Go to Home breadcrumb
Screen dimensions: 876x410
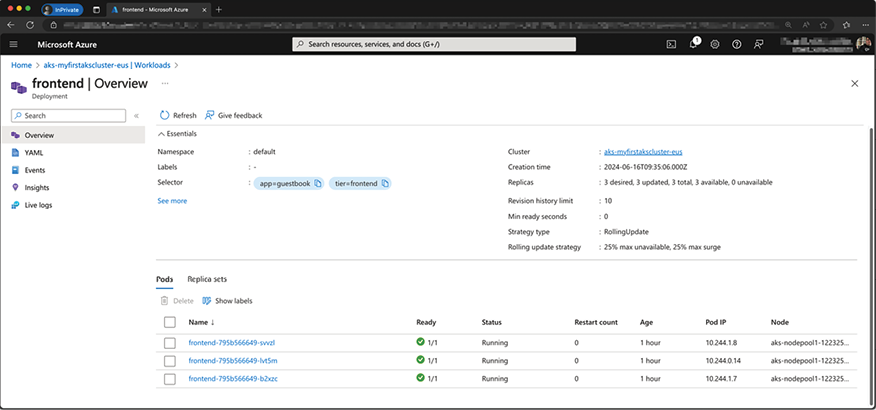click(22, 65)
